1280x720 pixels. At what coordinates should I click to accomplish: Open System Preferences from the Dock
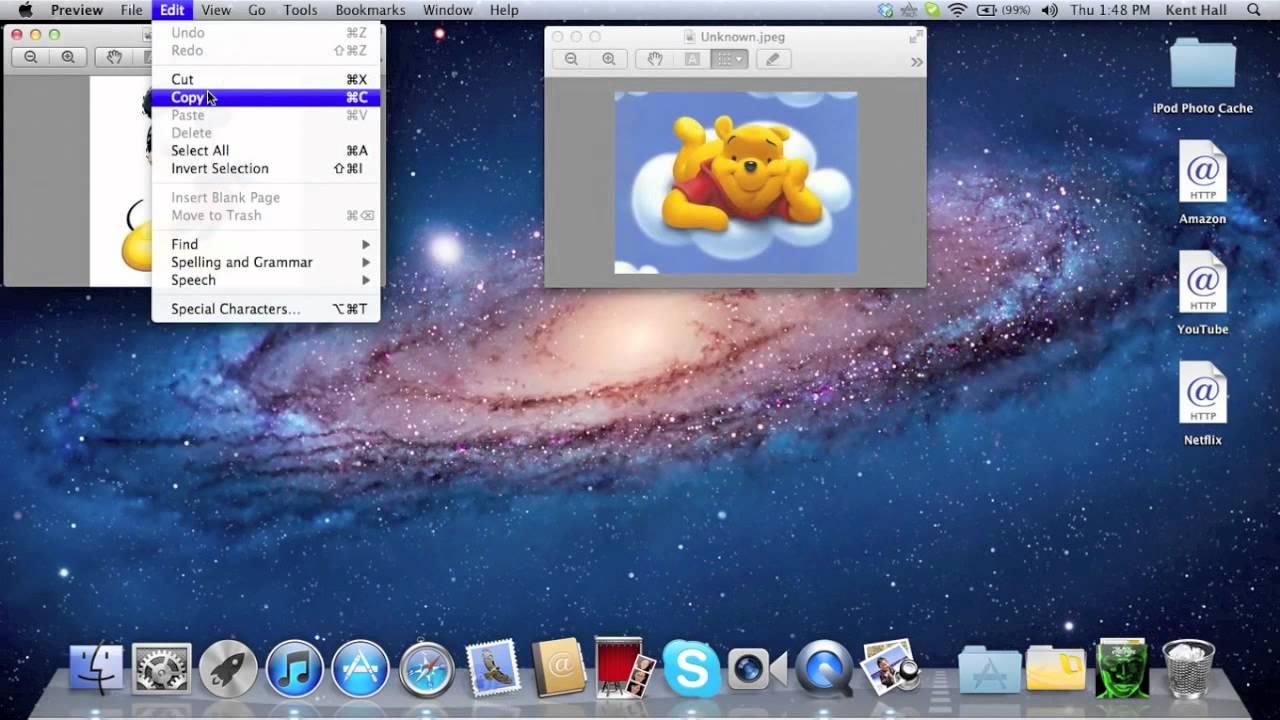(x=161, y=669)
